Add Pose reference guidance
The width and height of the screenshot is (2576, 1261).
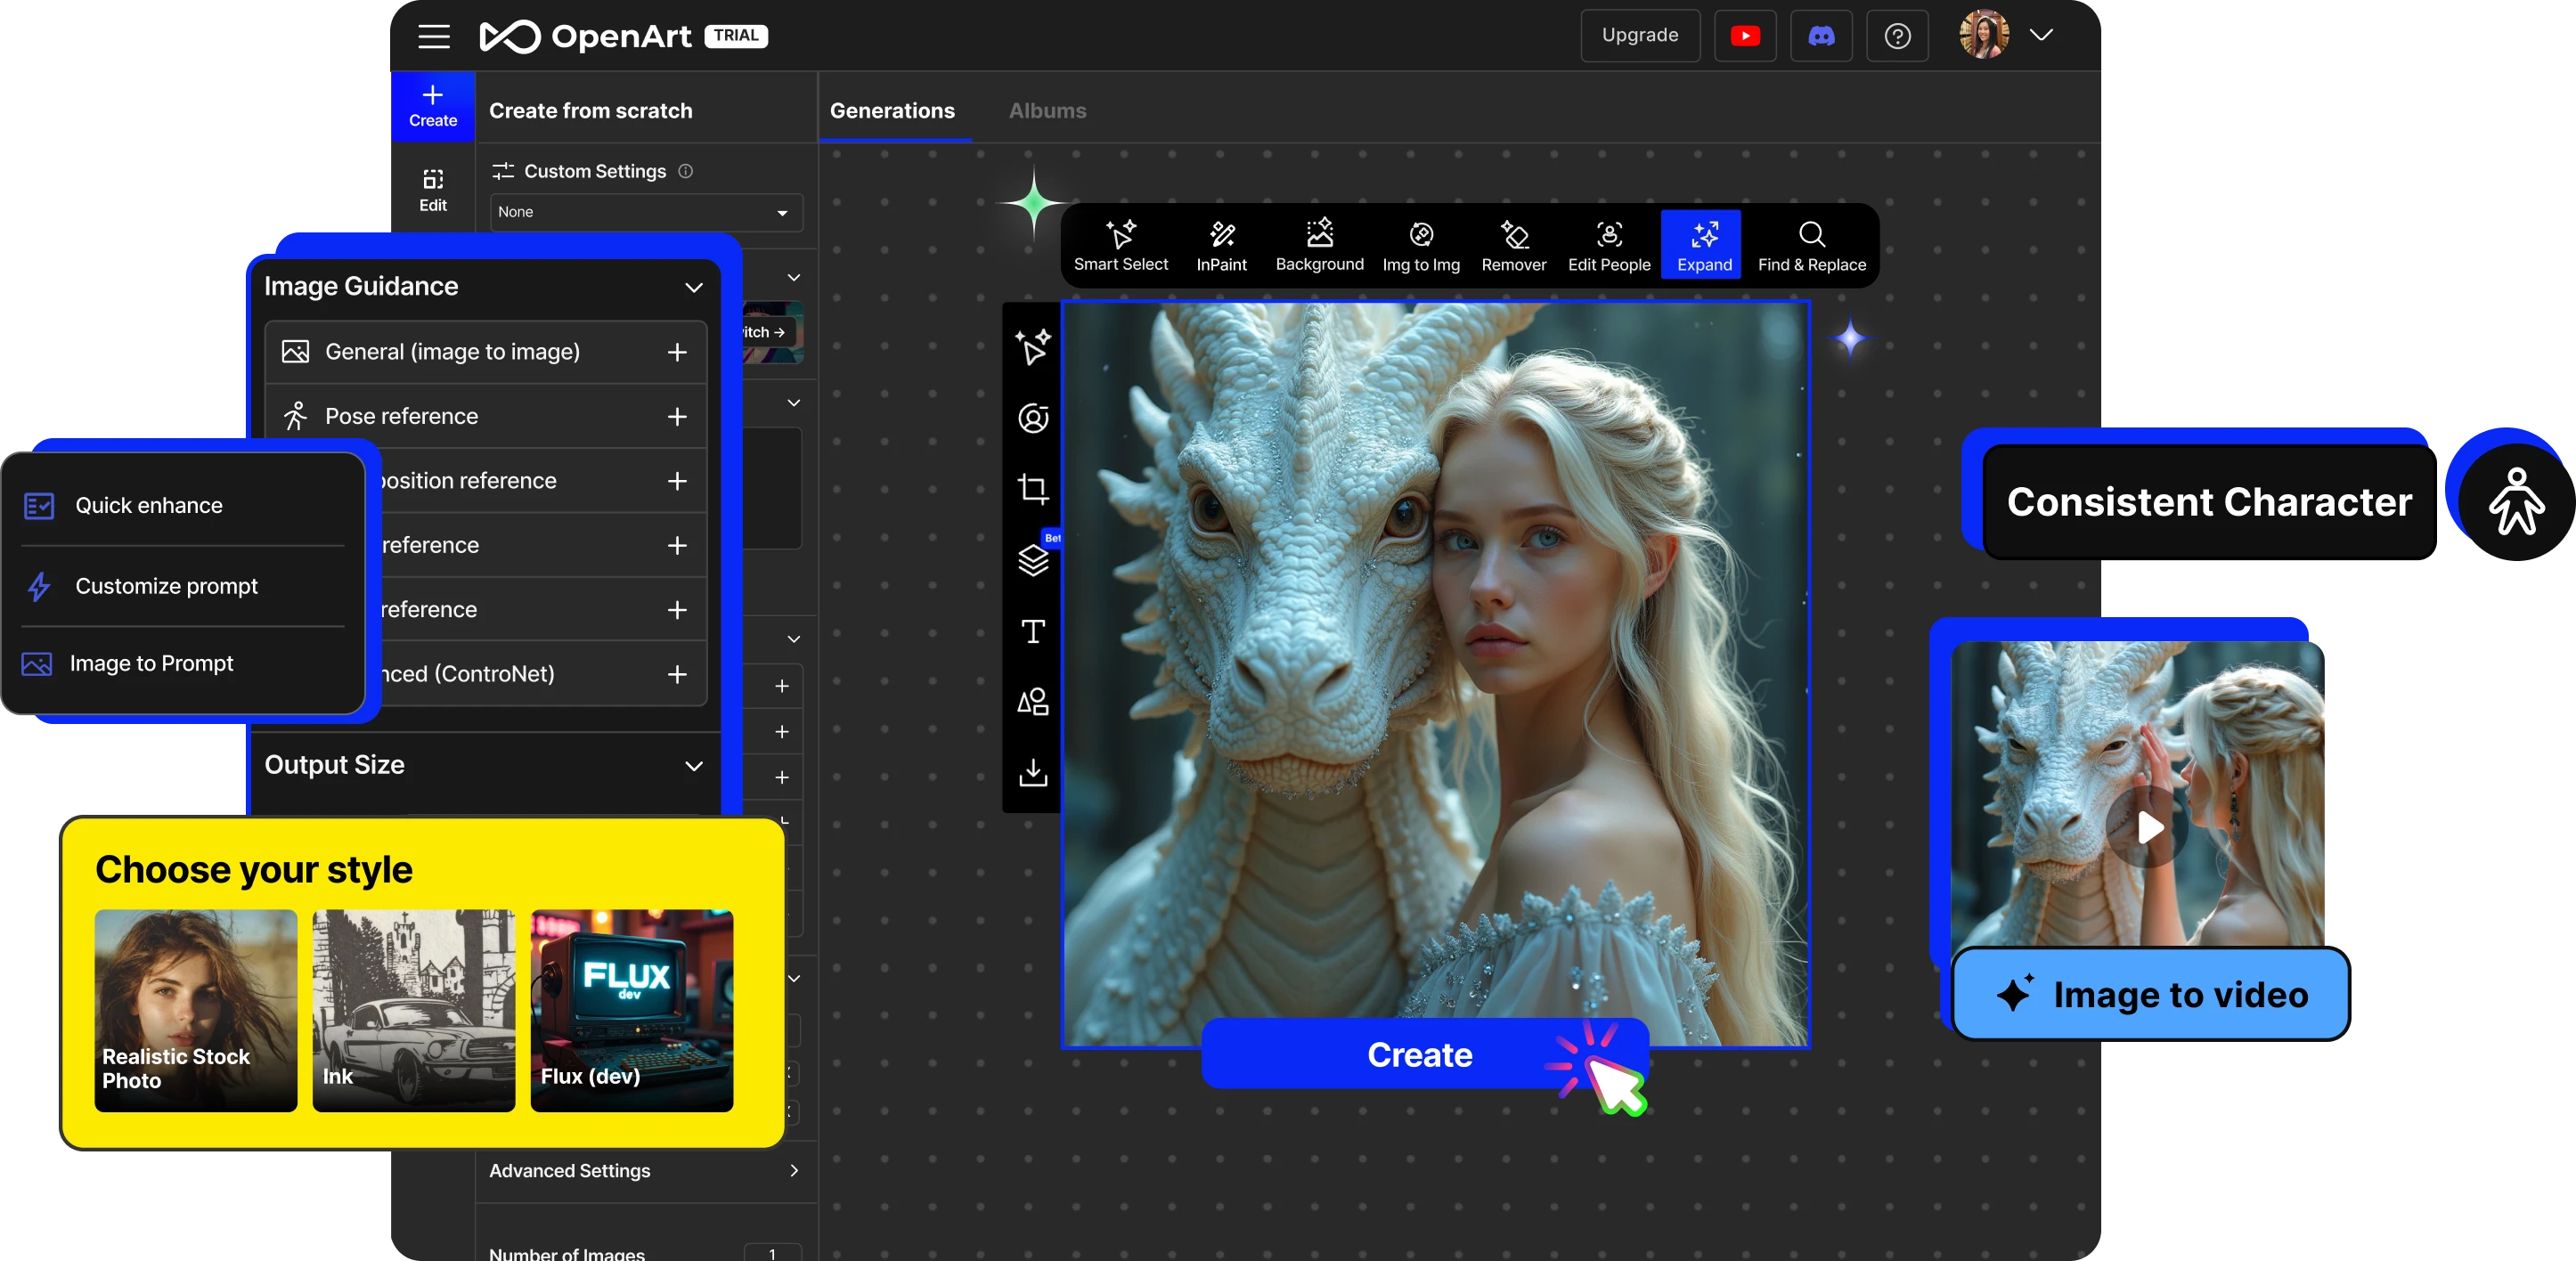tap(677, 416)
